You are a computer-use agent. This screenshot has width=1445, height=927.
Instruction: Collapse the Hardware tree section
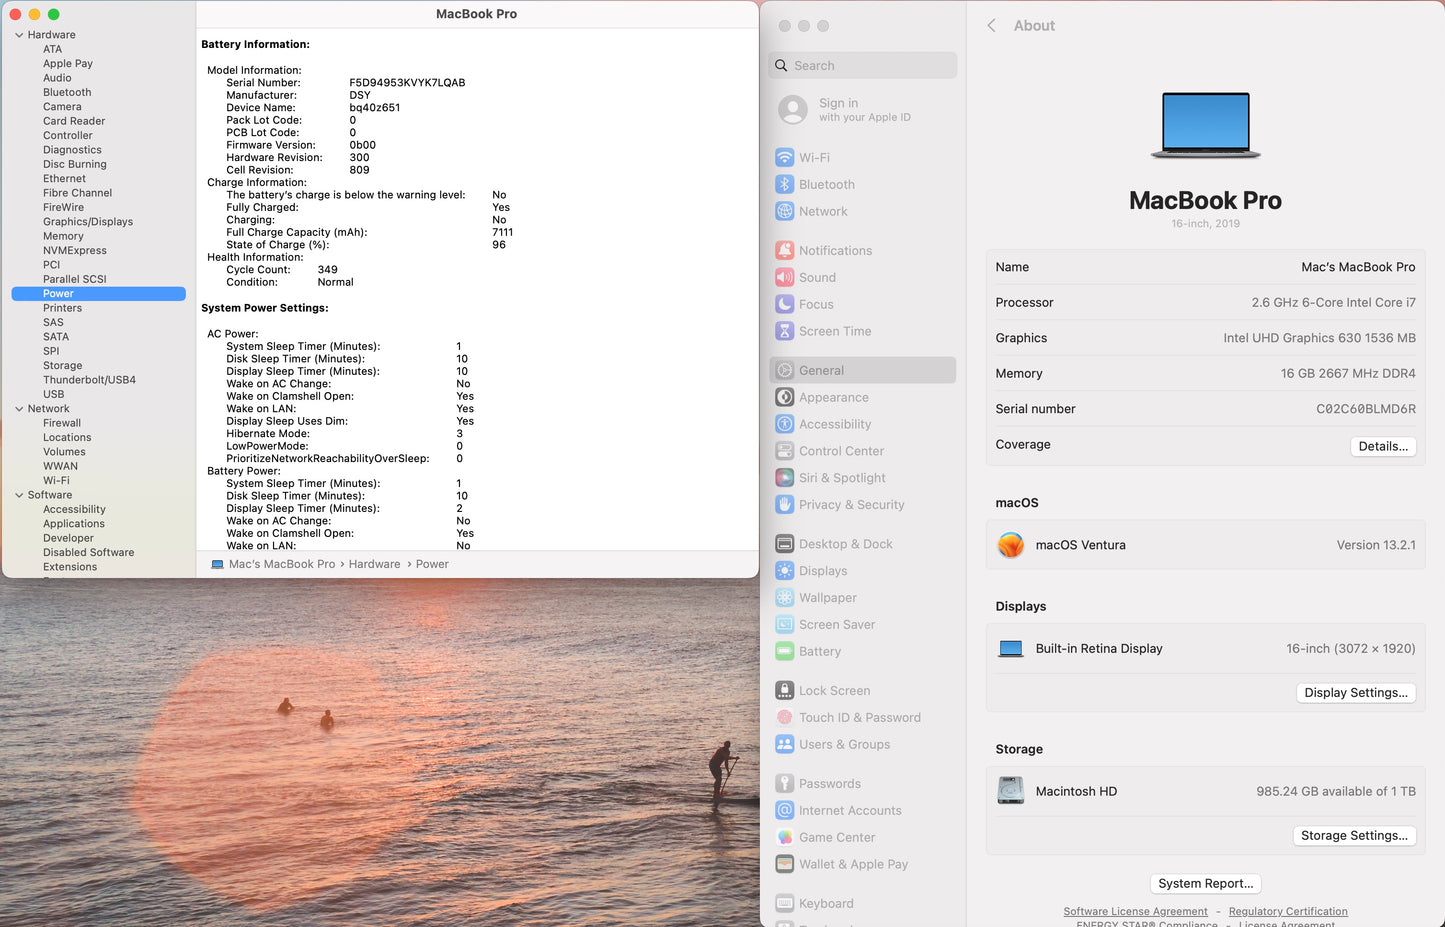click(19, 35)
